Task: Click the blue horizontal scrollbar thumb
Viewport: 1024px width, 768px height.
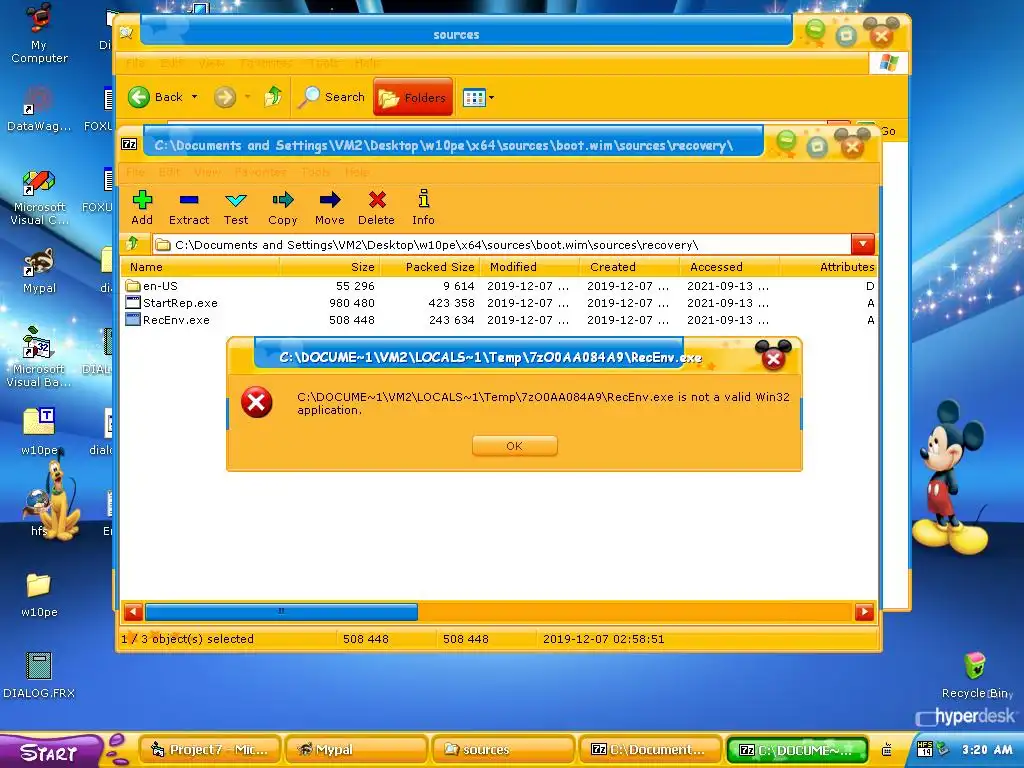Action: point(281,612)
